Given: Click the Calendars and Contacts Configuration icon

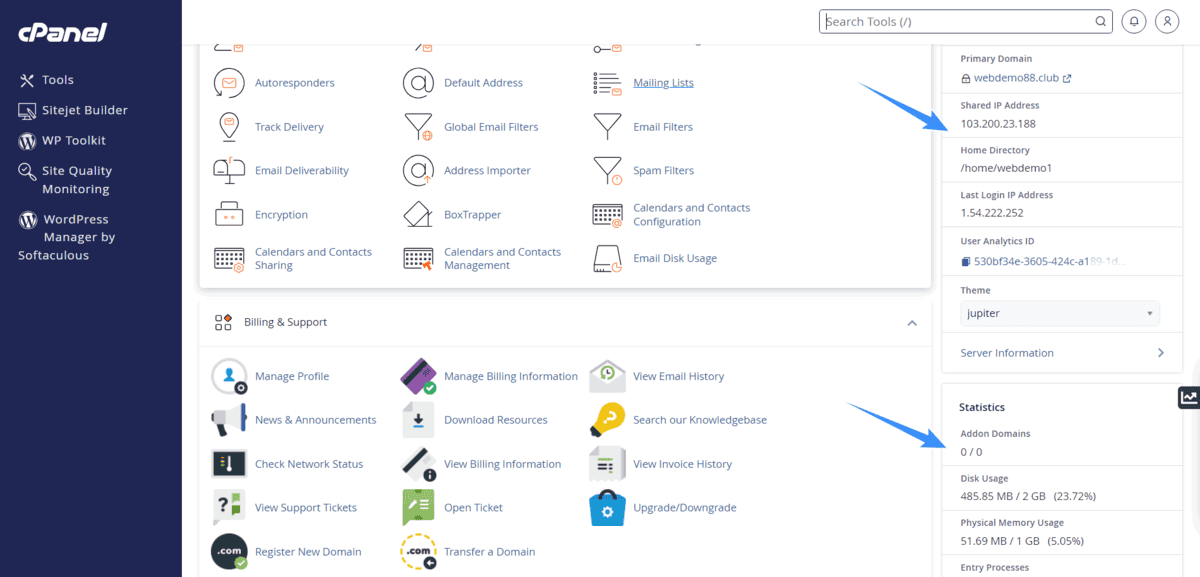Looking at the screenshot, I should (x=607, y=214).
